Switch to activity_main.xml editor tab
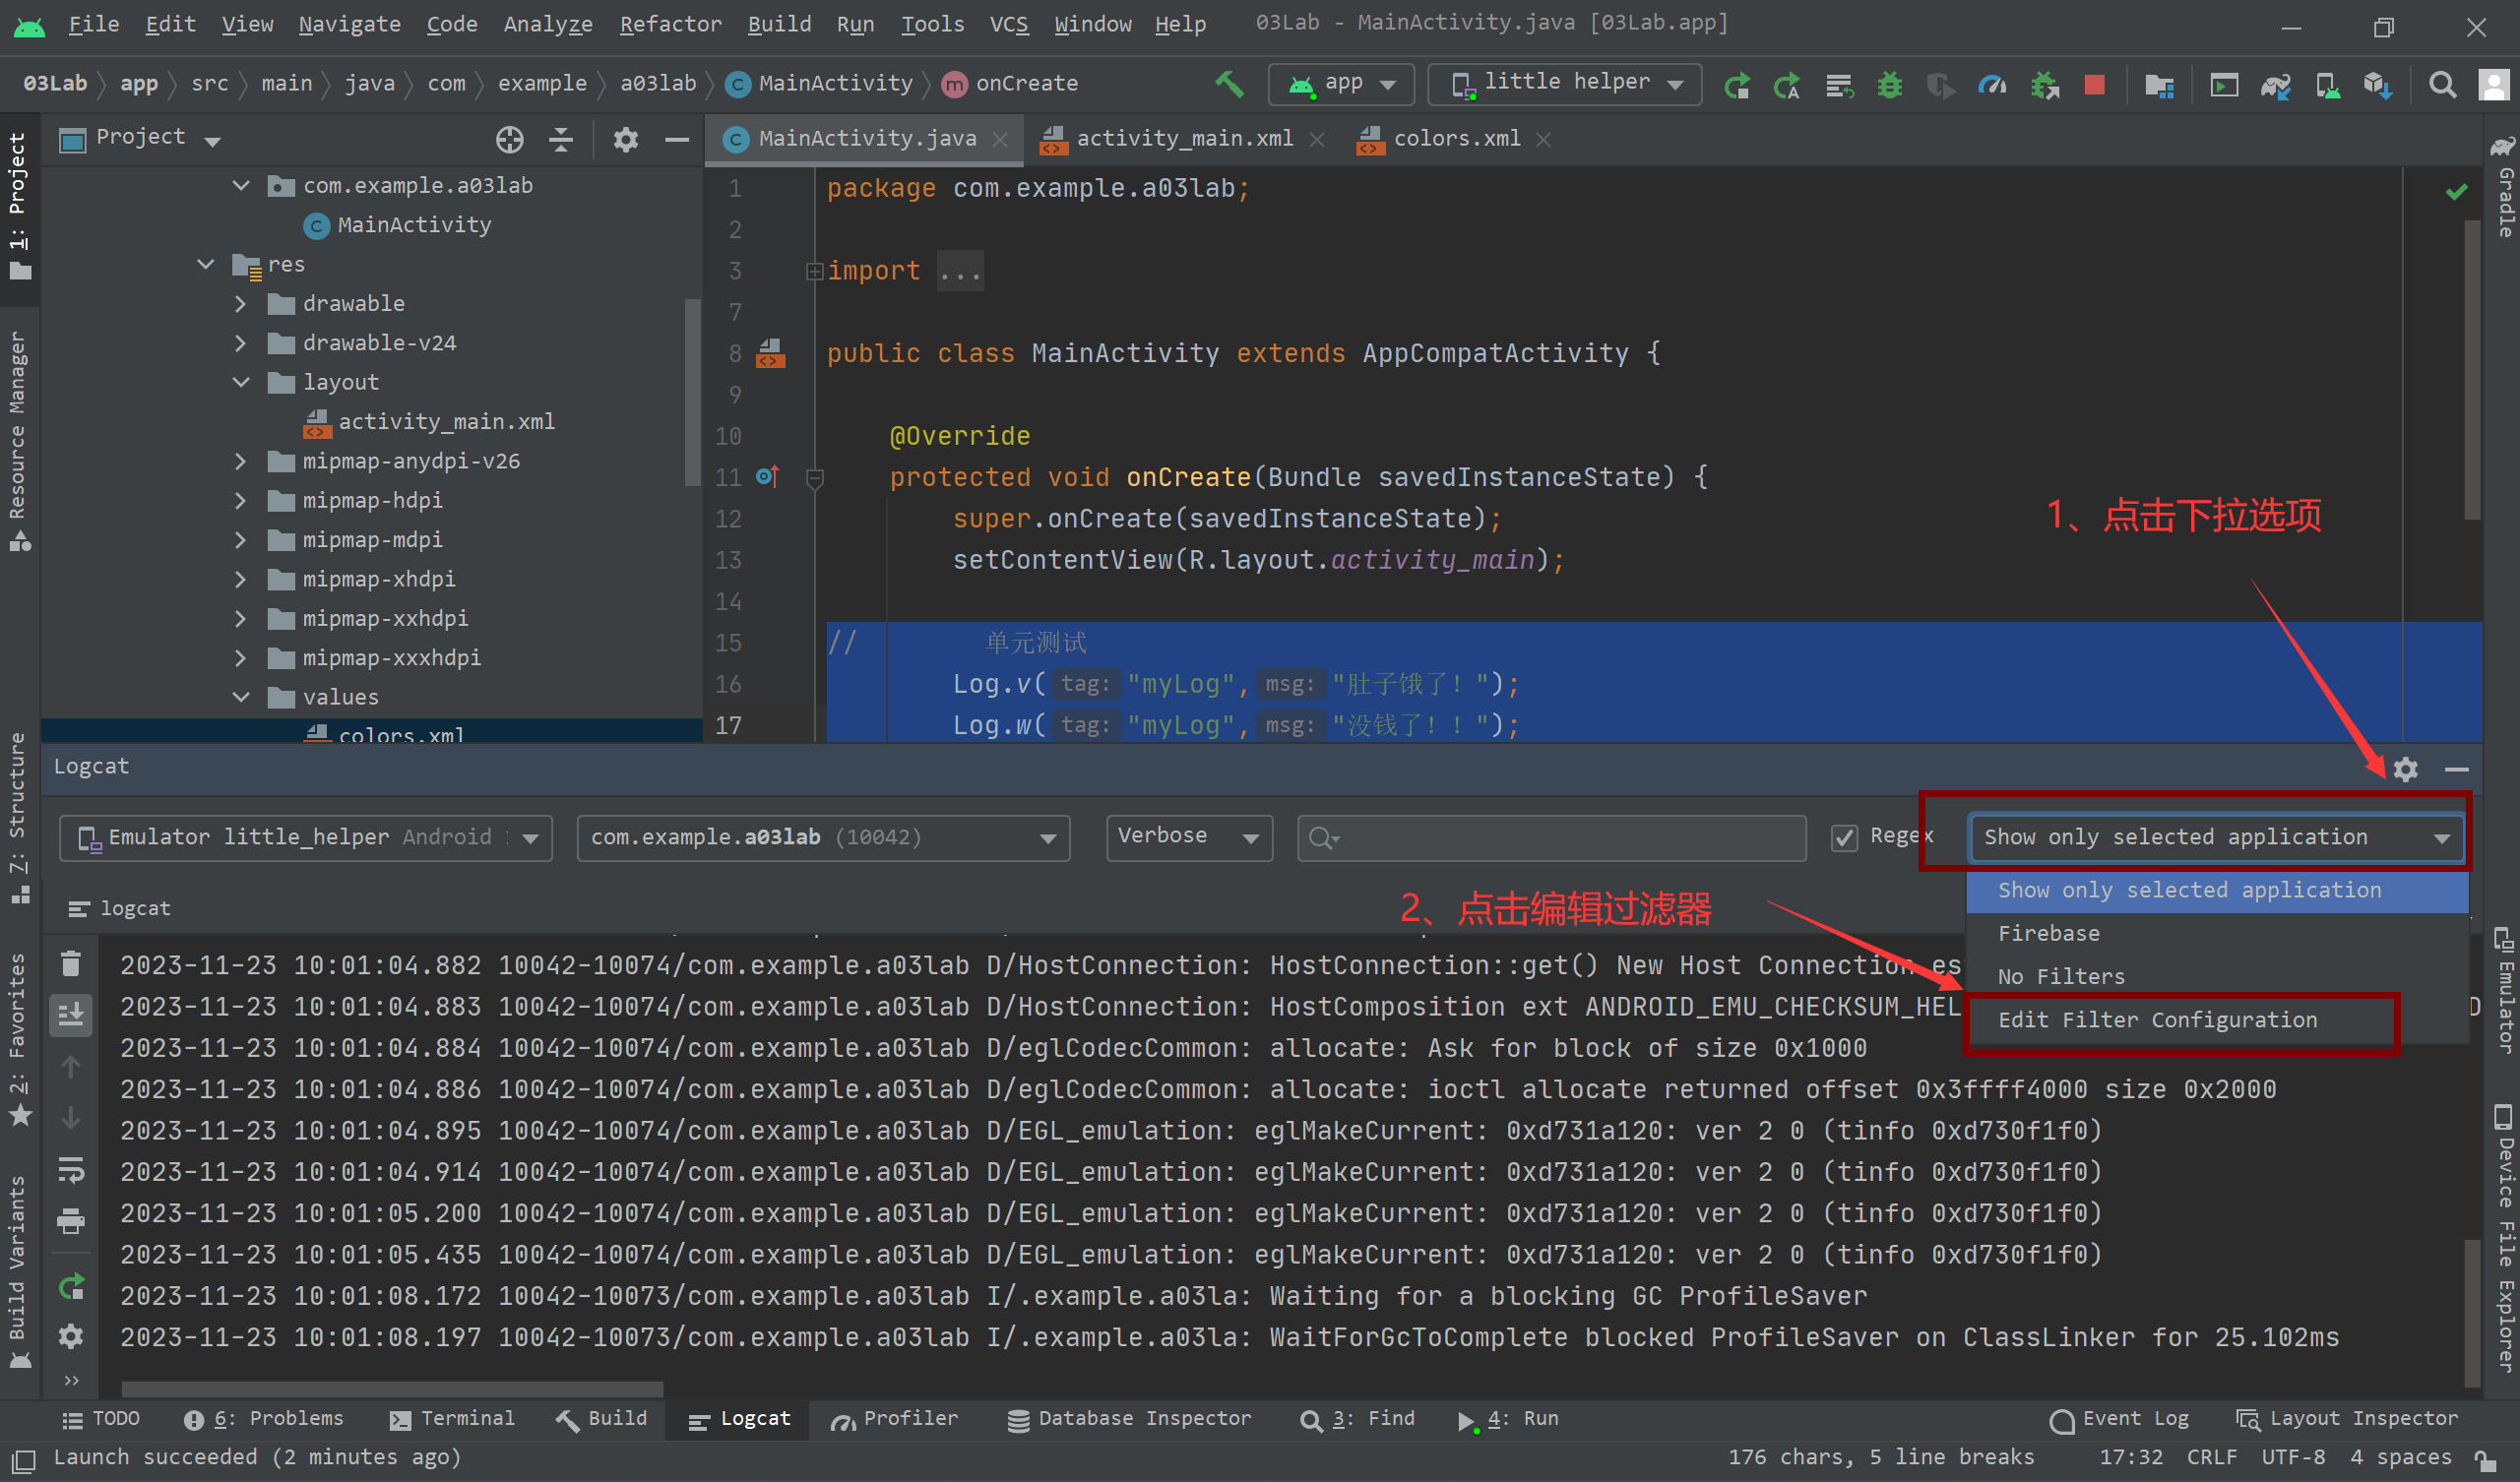 coord(1183,139)
